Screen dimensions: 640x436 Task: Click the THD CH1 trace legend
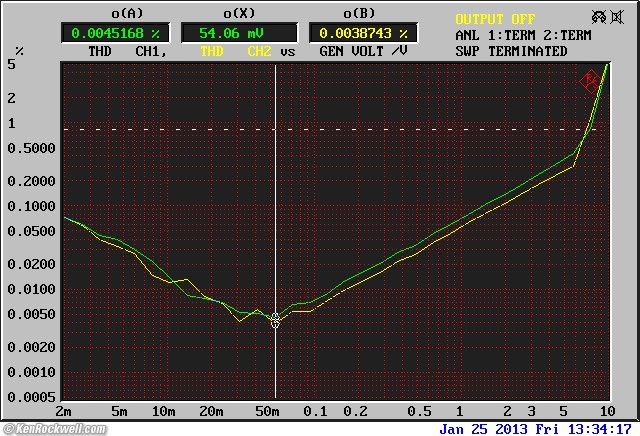pyautogui.click(x=128, y=51)
